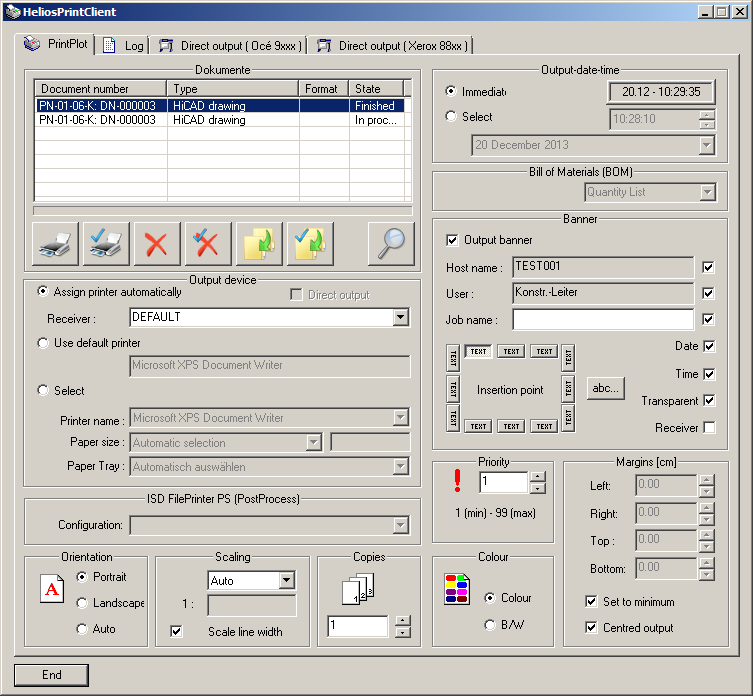Select the left-side lower vertical TEXT insertion point
This screenshot has height=696, width=753.
(453, 418)
